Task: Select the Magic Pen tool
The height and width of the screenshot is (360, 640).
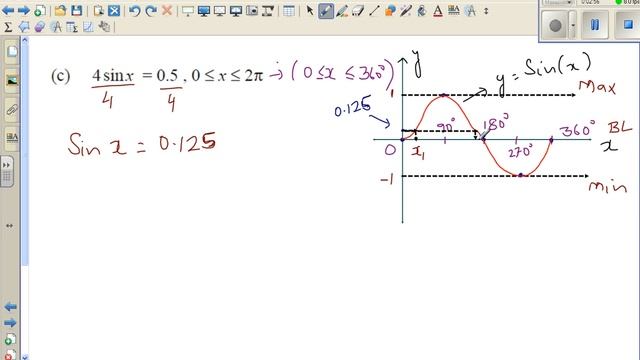Action: [x=406, y=11]
